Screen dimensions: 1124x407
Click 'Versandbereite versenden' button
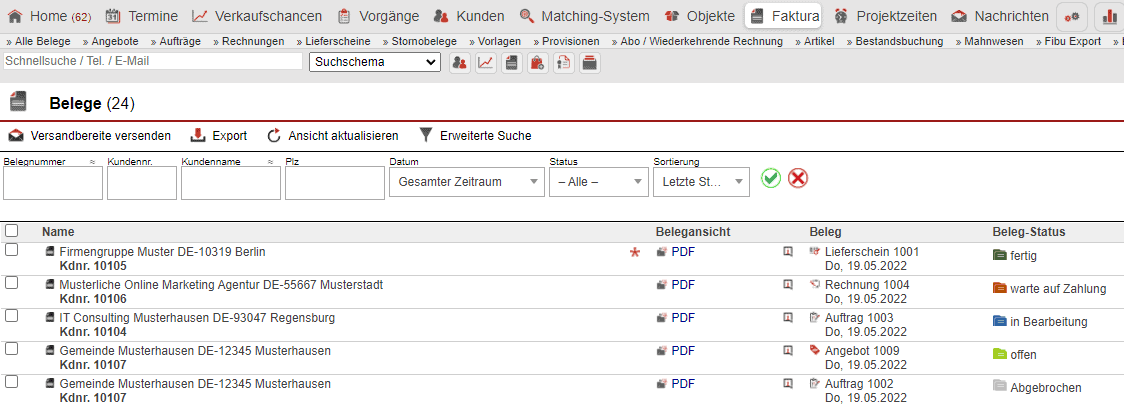tap(90, 135)
